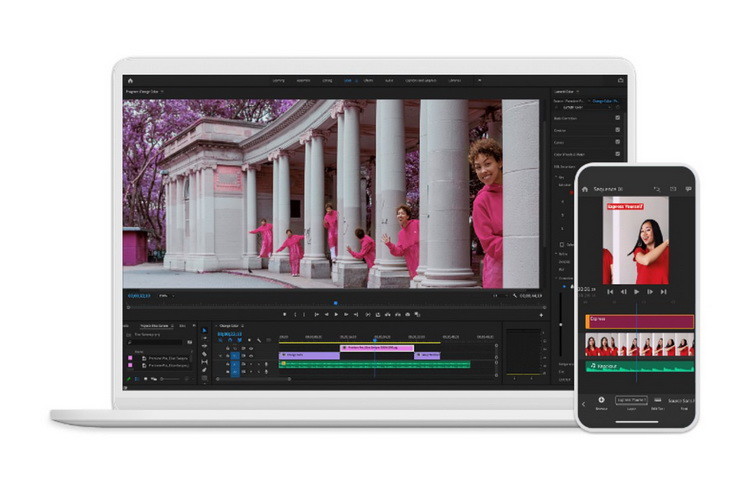The image size is (750, 485).
Task: Click the green audio clip on timeline
Action: (375, 364)
